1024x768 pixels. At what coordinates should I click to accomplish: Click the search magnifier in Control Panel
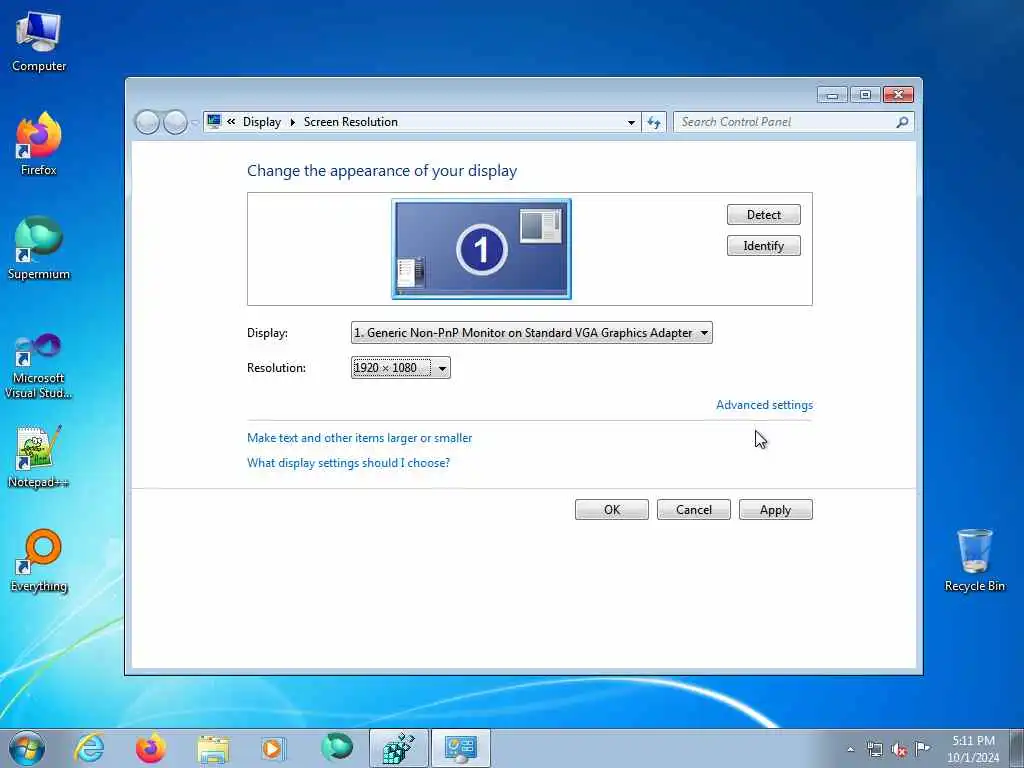pyautogui.click(x=902, y=122)
